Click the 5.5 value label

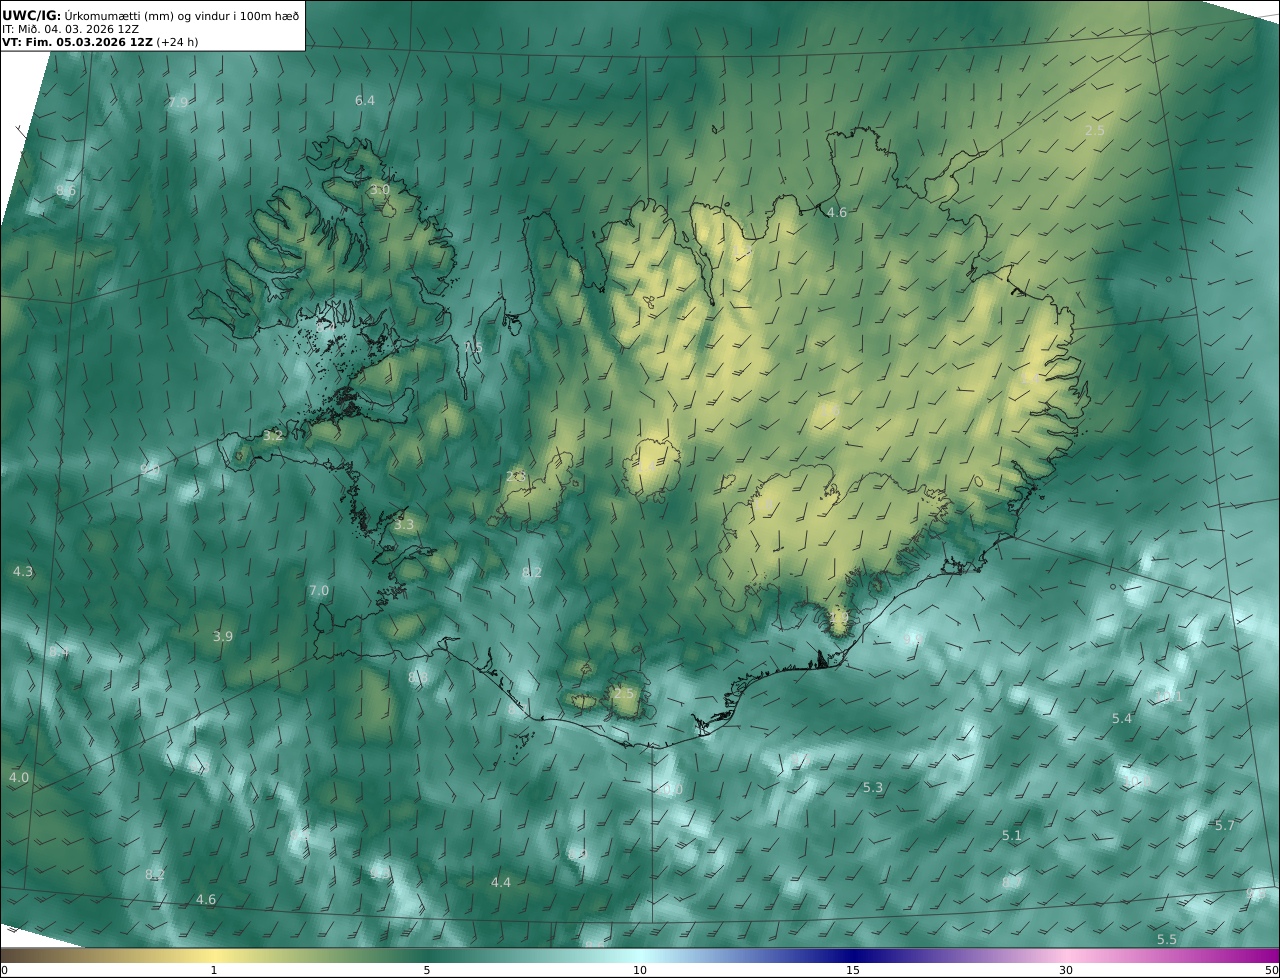[x=1167, y=940]
